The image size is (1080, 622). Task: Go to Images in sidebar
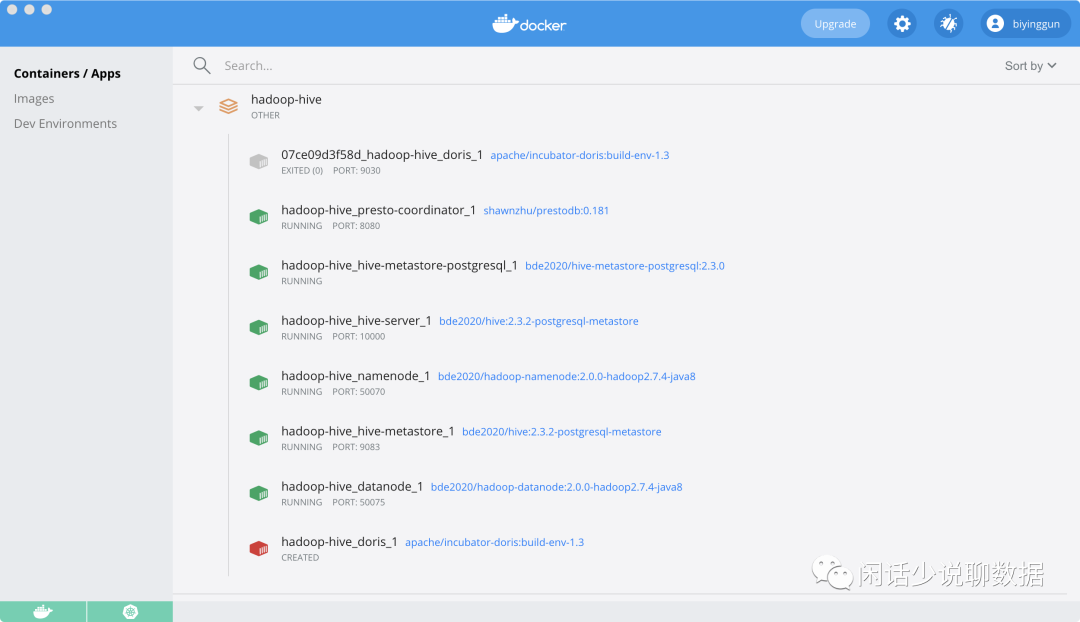point(34,99)
